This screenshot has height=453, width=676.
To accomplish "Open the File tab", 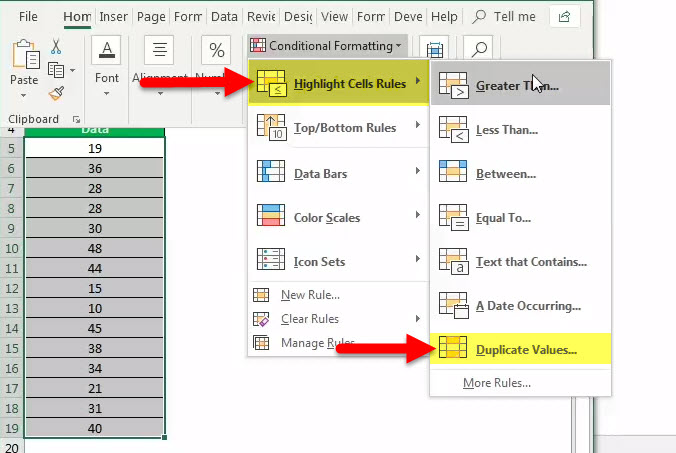I will pyautogui.click(x=28, y=17).
